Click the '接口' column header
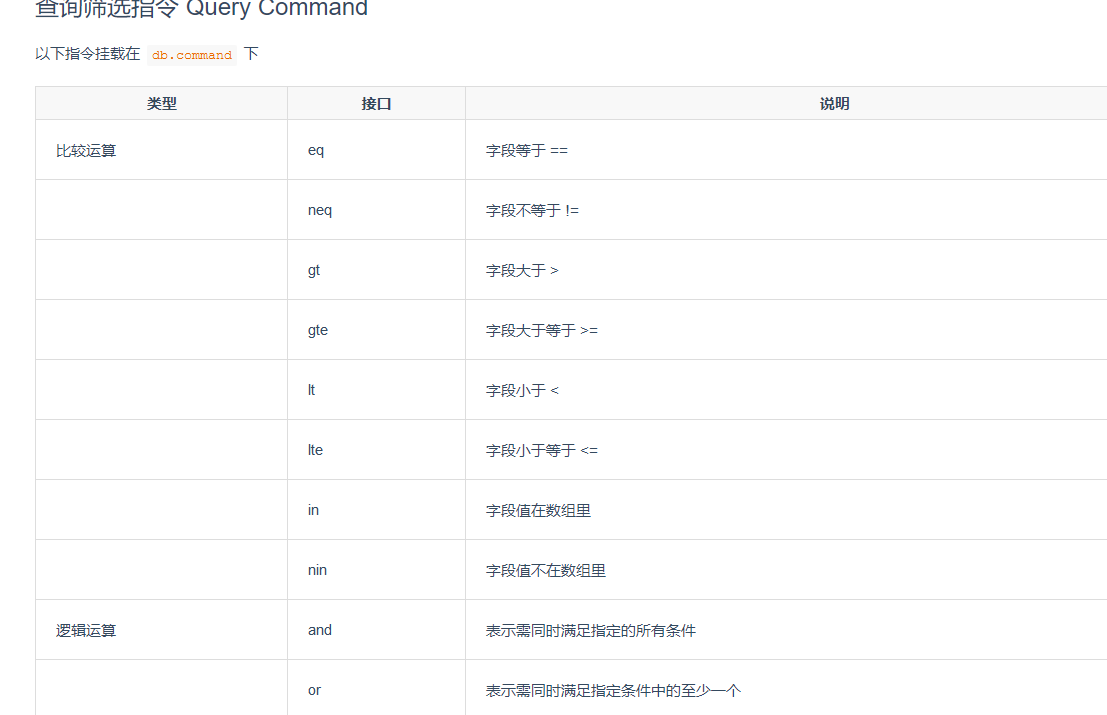 pyautogui.click(x=376, y=104)
